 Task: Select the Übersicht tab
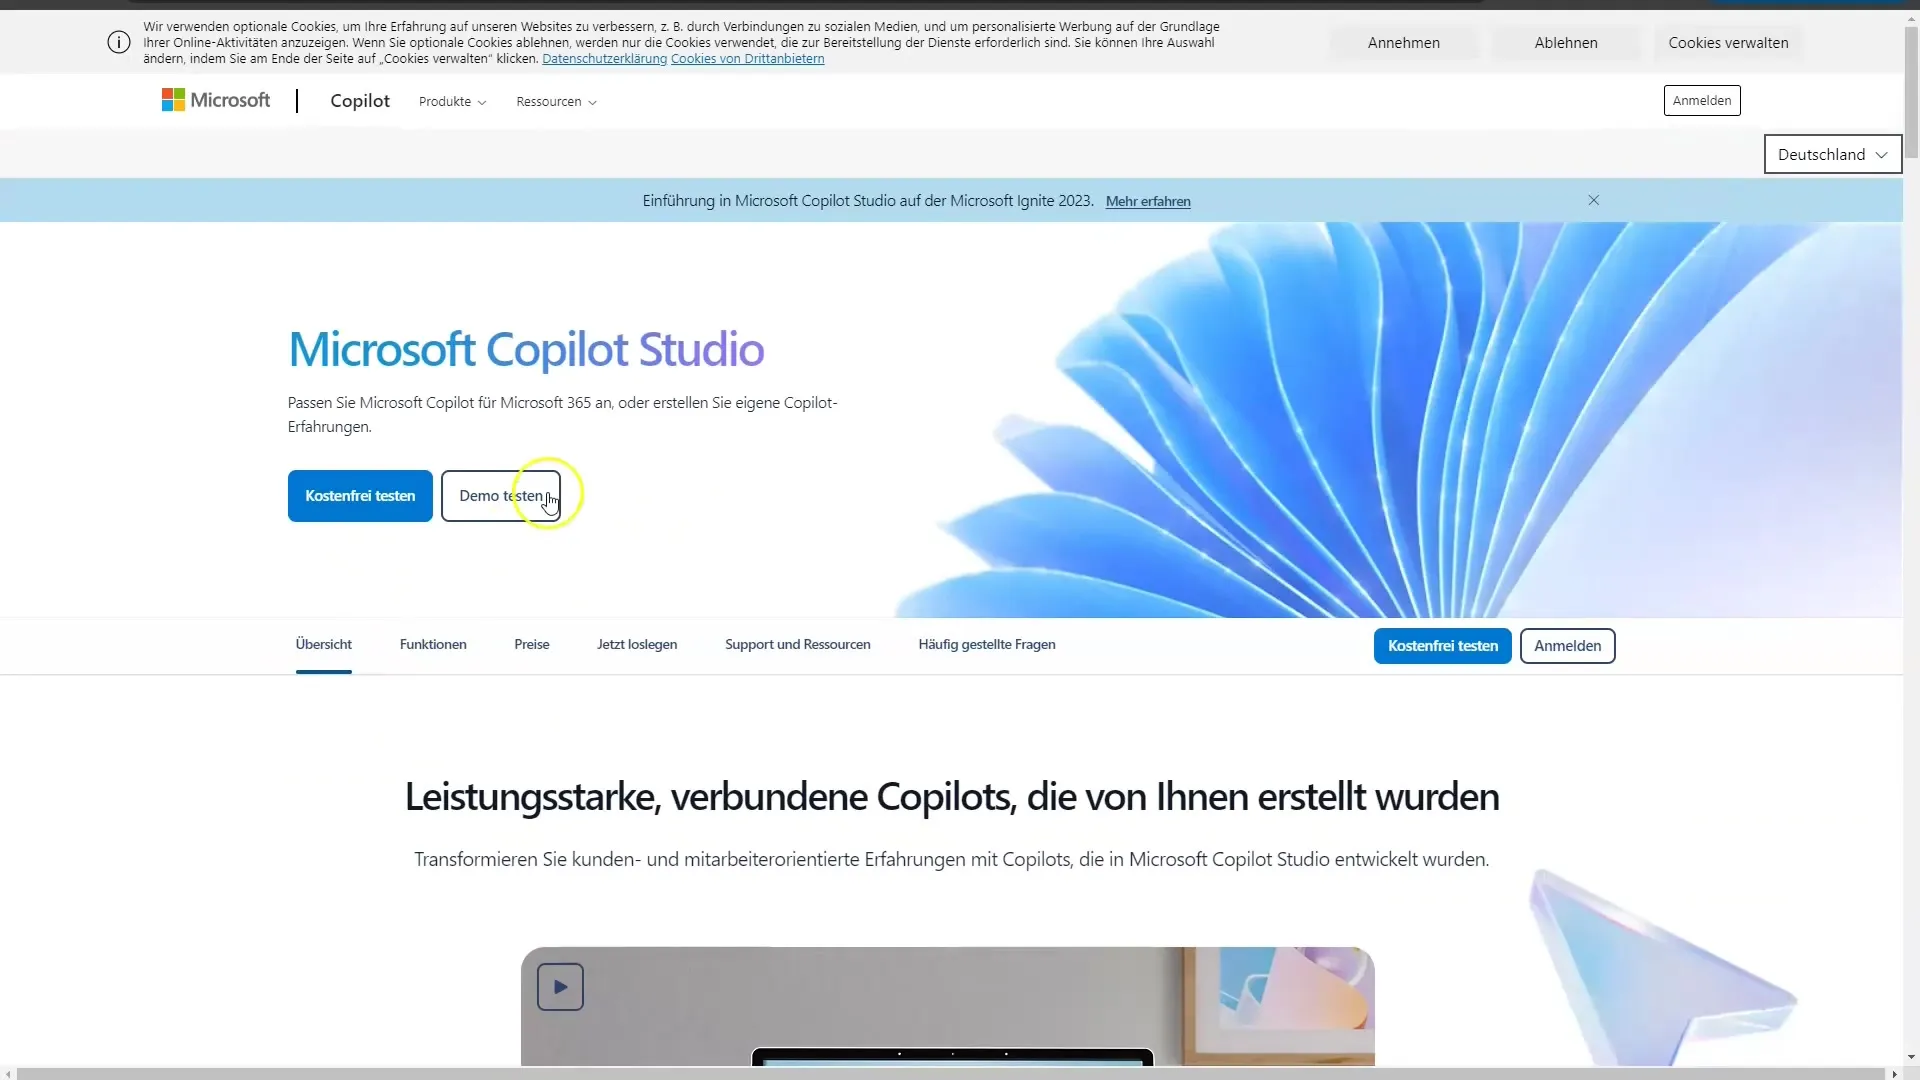pyautogui.click(x=324, y=645)
